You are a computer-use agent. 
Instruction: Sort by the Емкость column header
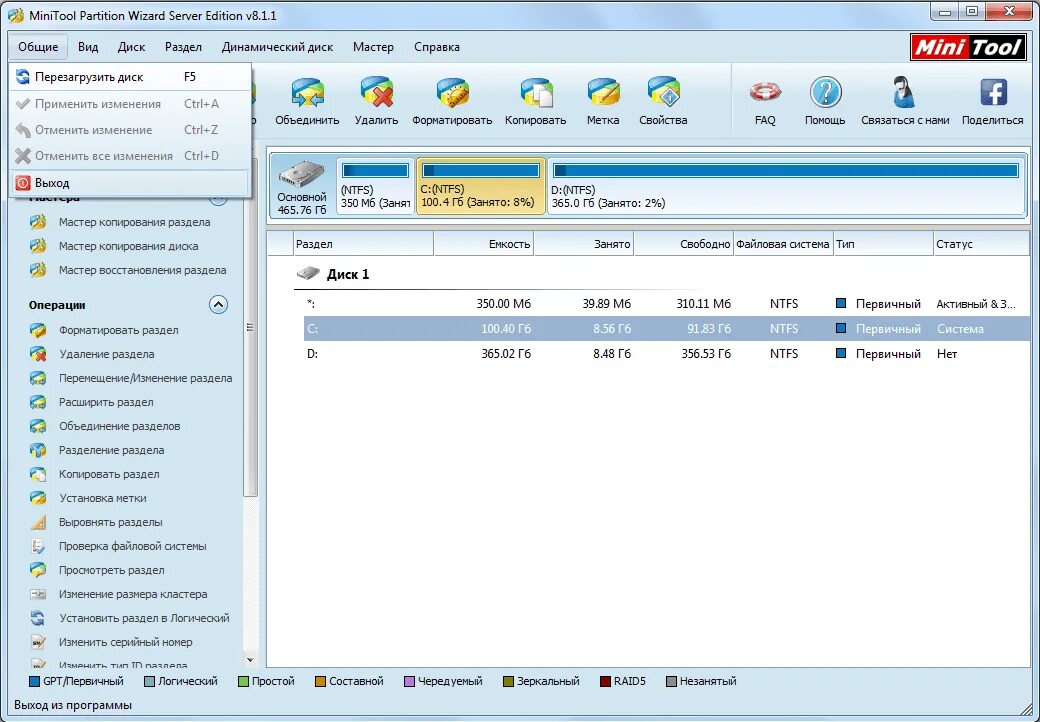(484, 244)
